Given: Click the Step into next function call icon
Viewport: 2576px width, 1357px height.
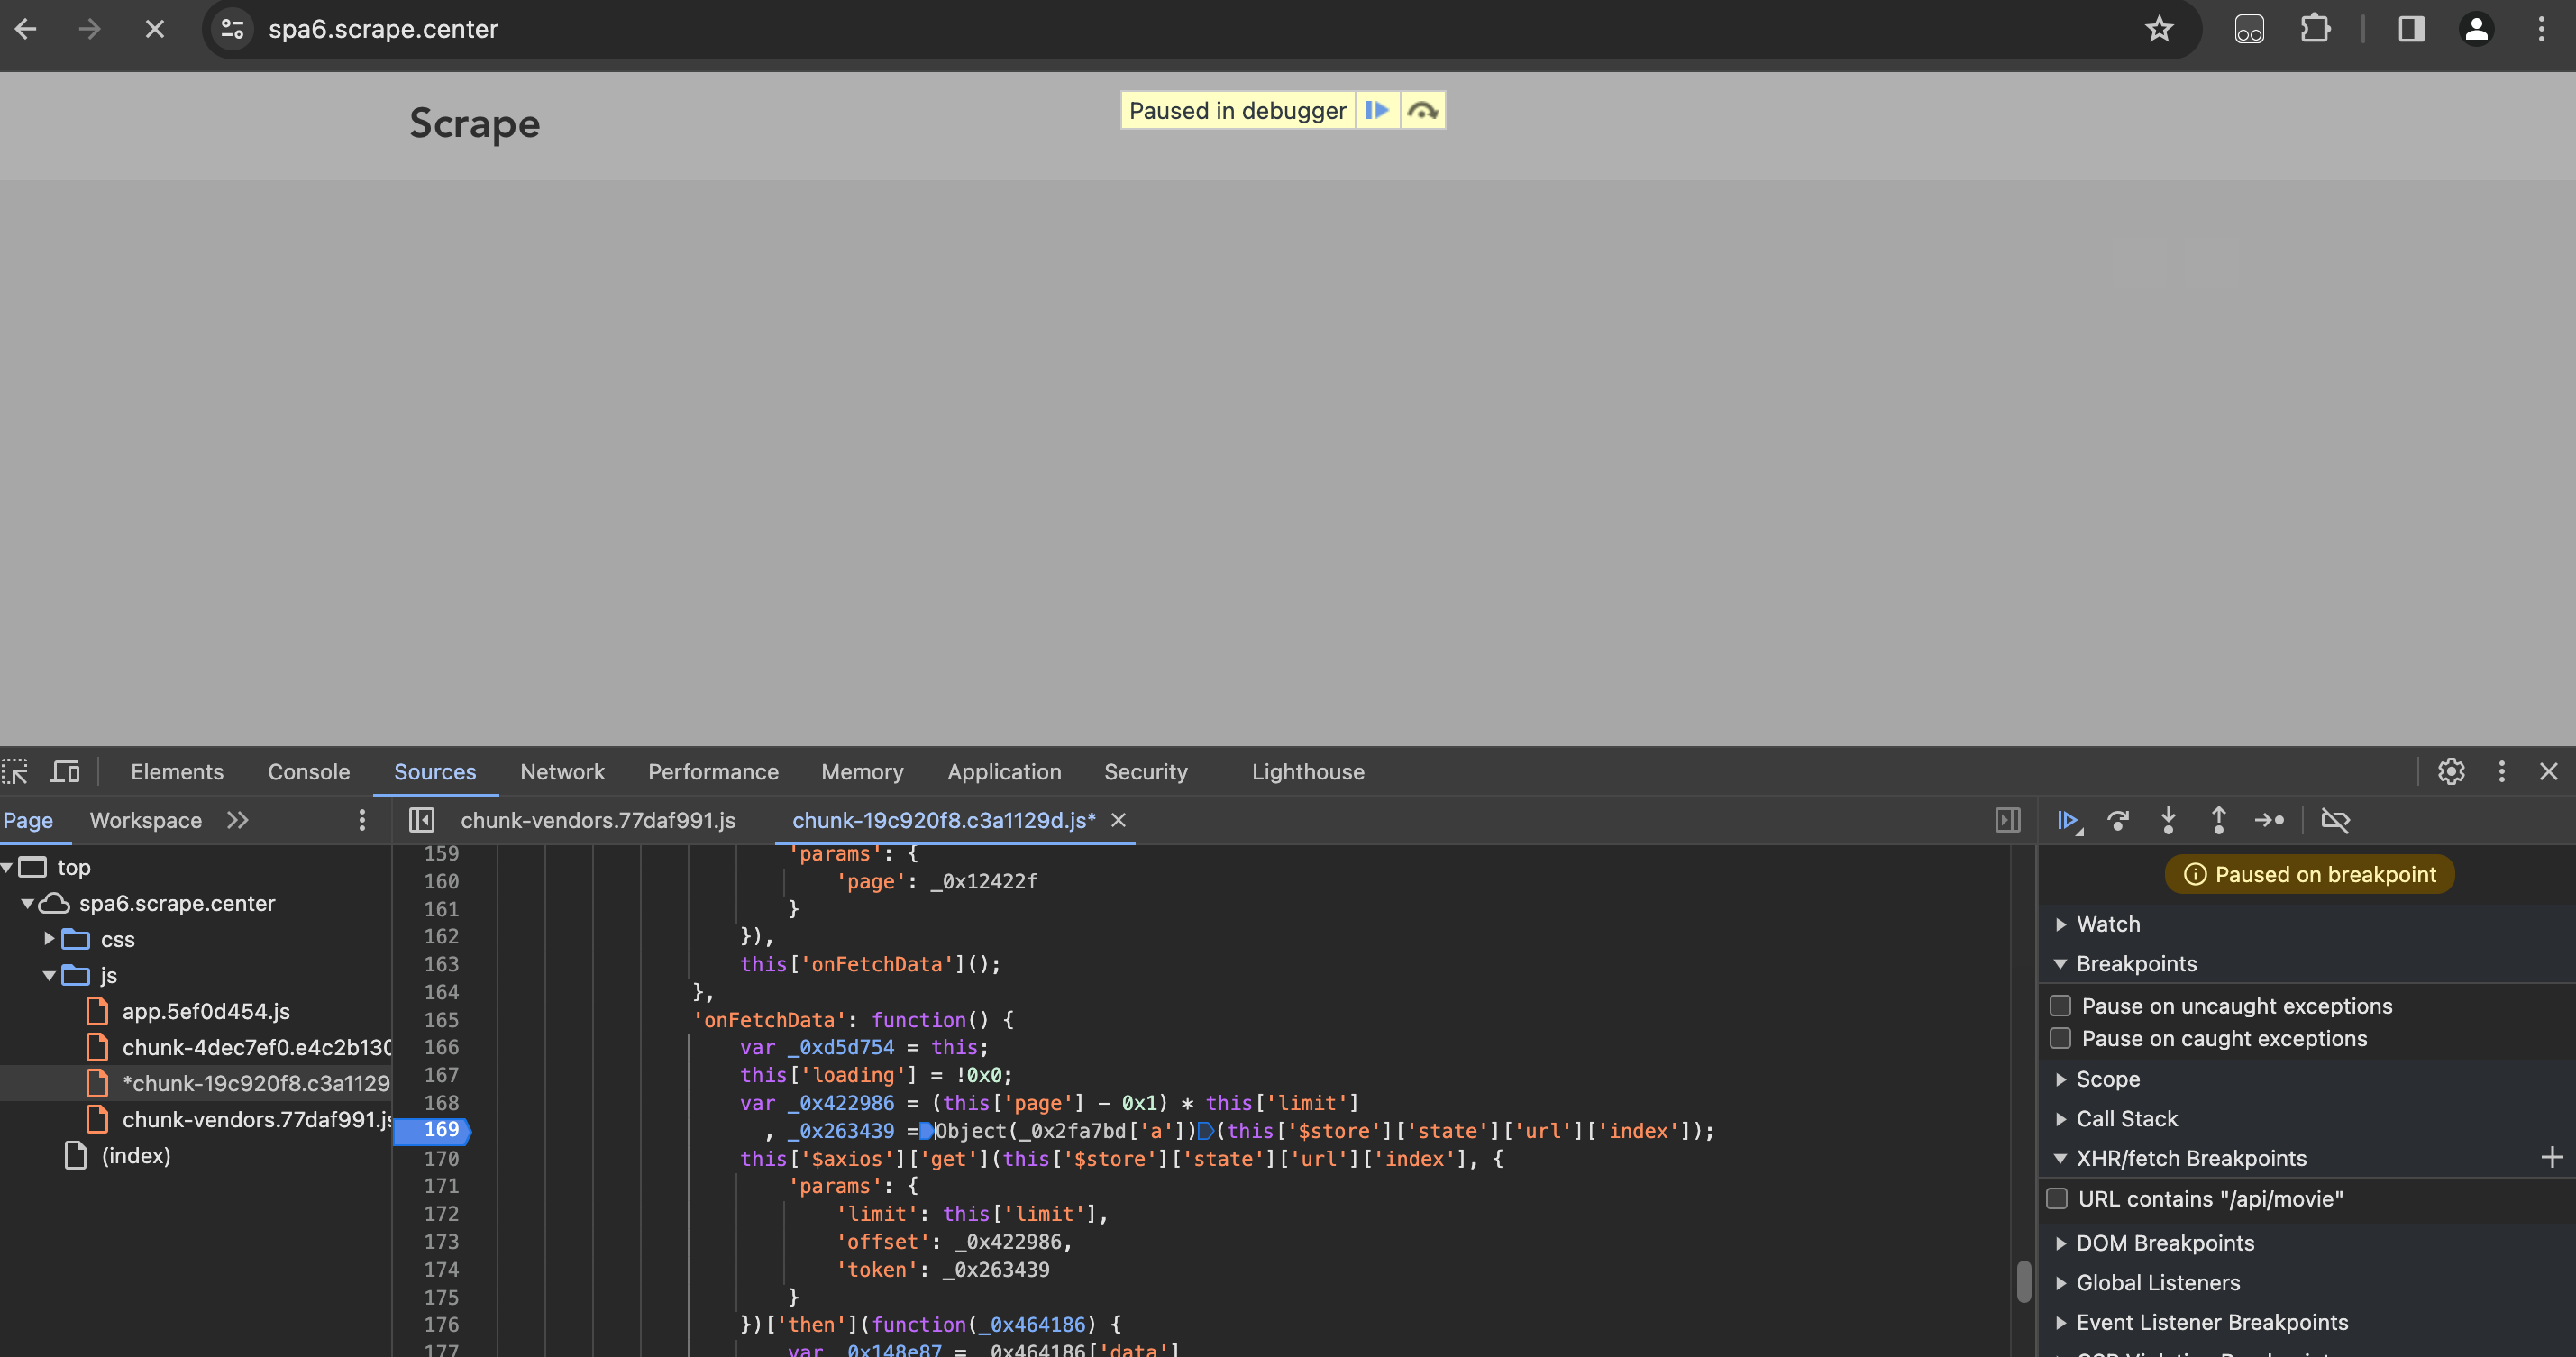Looking at the screenshot, I should tap(2167, 821).
